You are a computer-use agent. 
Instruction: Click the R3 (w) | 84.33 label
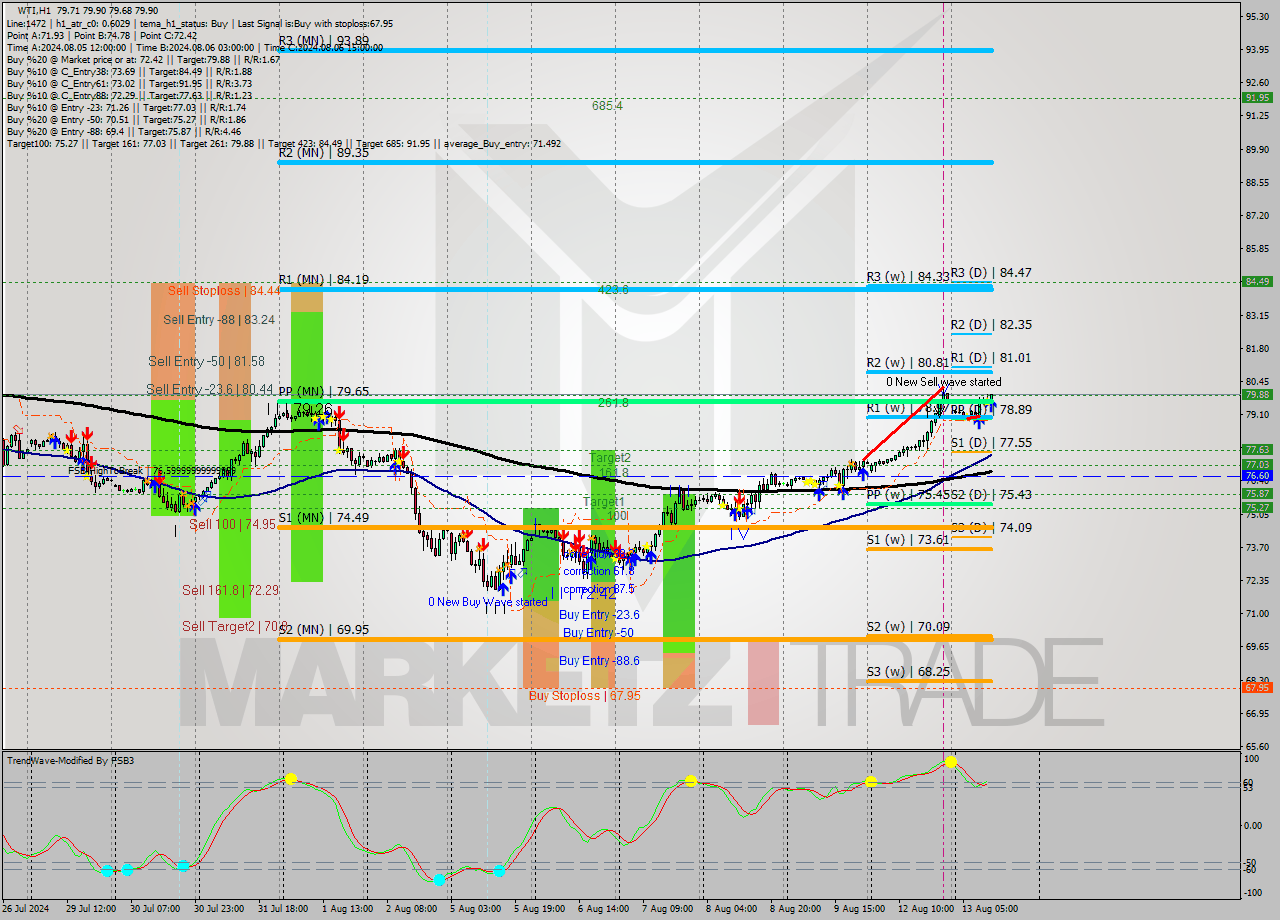coord(907,276)
